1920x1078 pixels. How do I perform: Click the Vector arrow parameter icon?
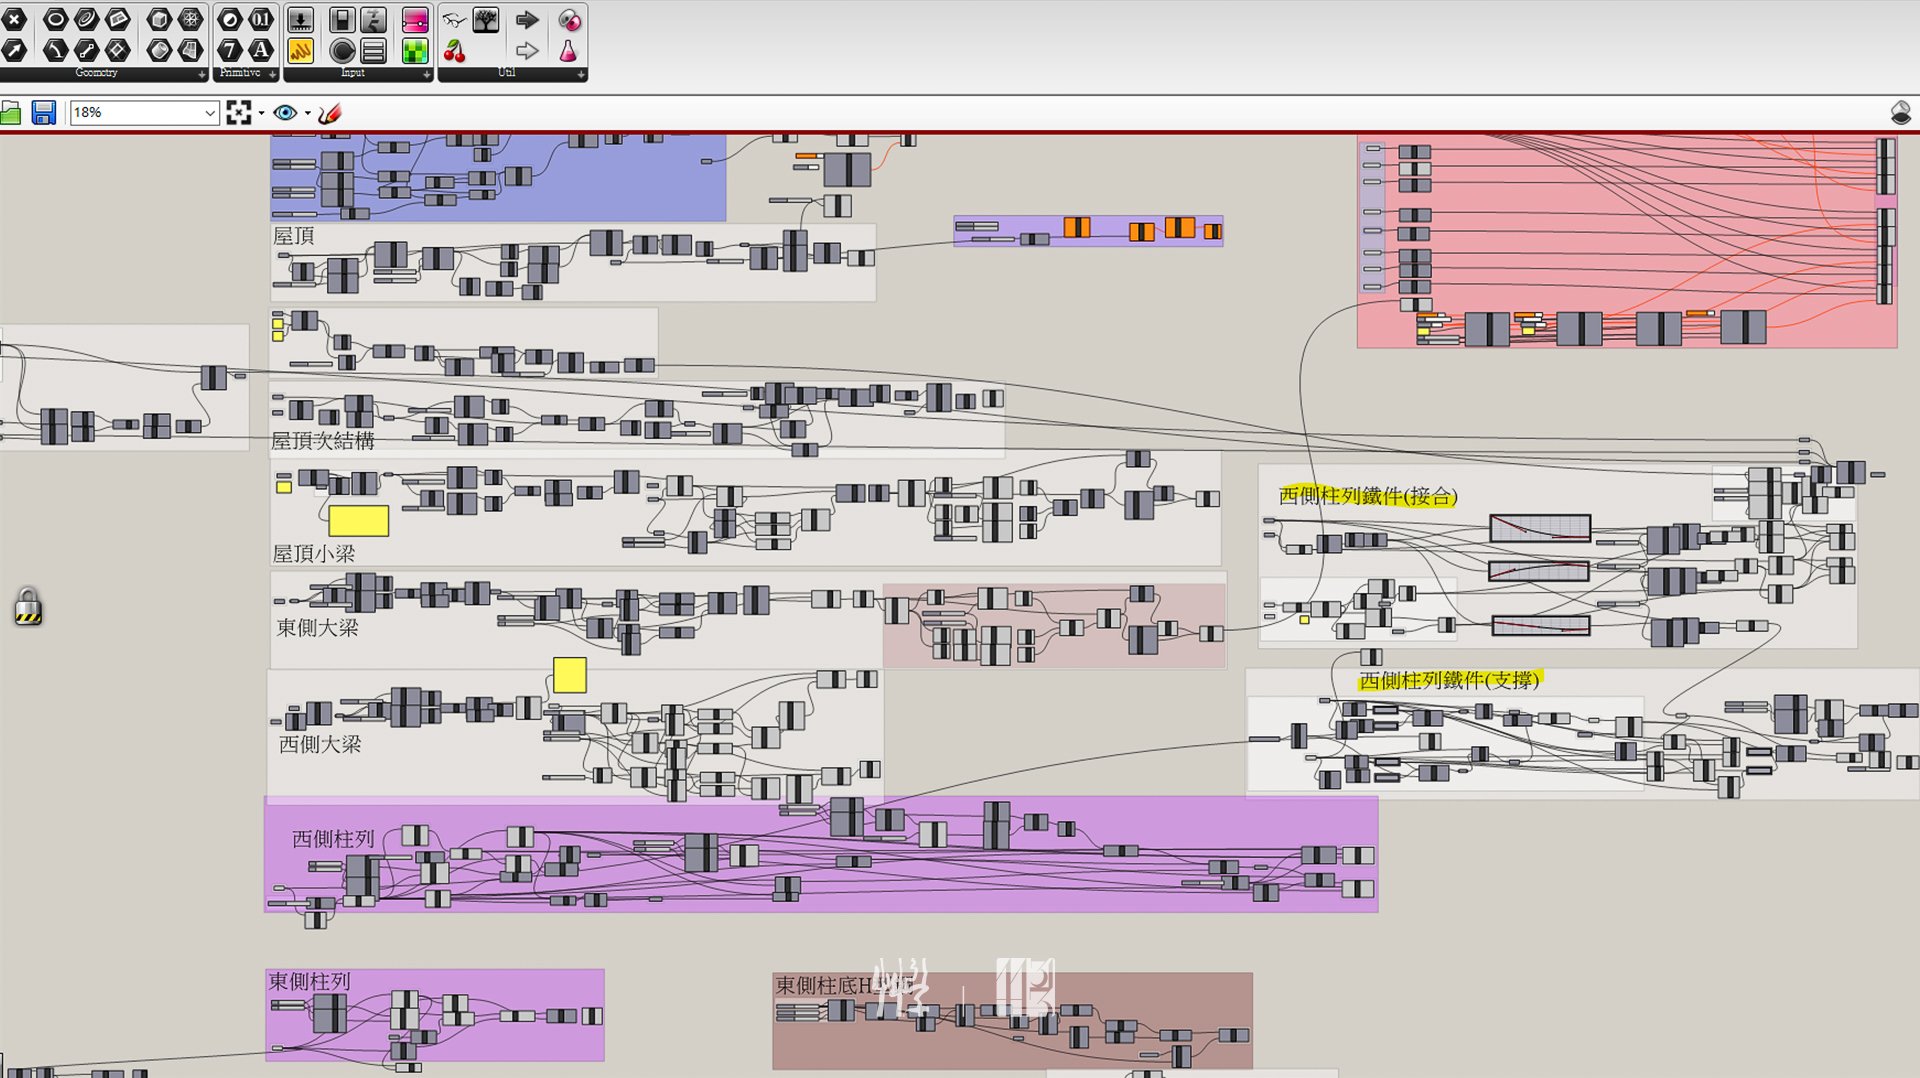click(15, 50)
